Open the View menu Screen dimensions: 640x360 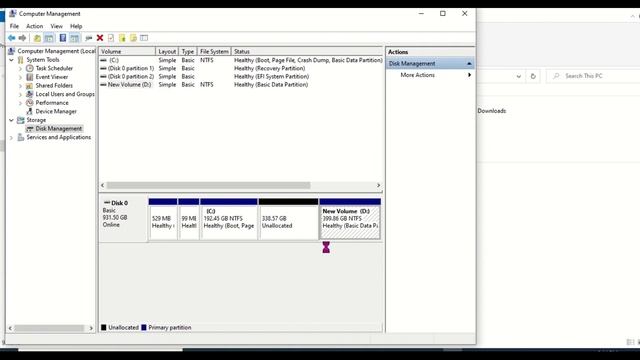click(x=56, y=26)
